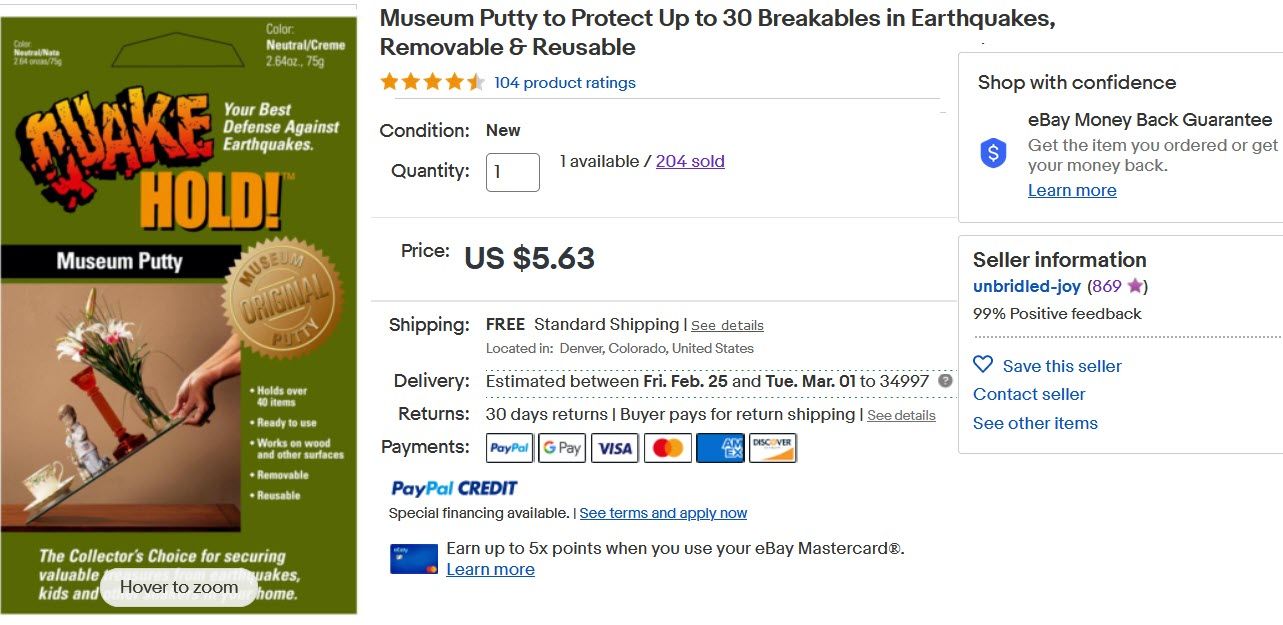Click the Quantity input field

[x=512, y=172]
